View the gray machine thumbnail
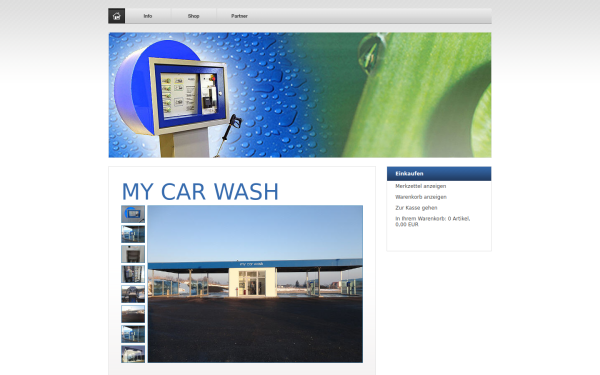The height and width of the screenshot is (375, 600). (133, 254)
